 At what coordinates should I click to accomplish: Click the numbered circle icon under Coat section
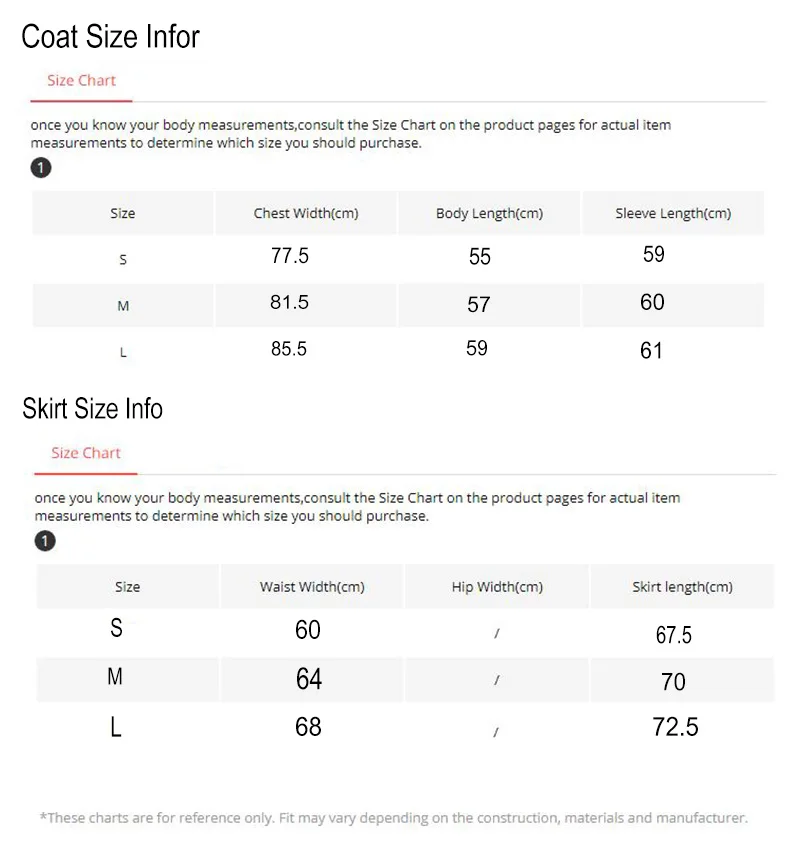[x=41, y=168]
